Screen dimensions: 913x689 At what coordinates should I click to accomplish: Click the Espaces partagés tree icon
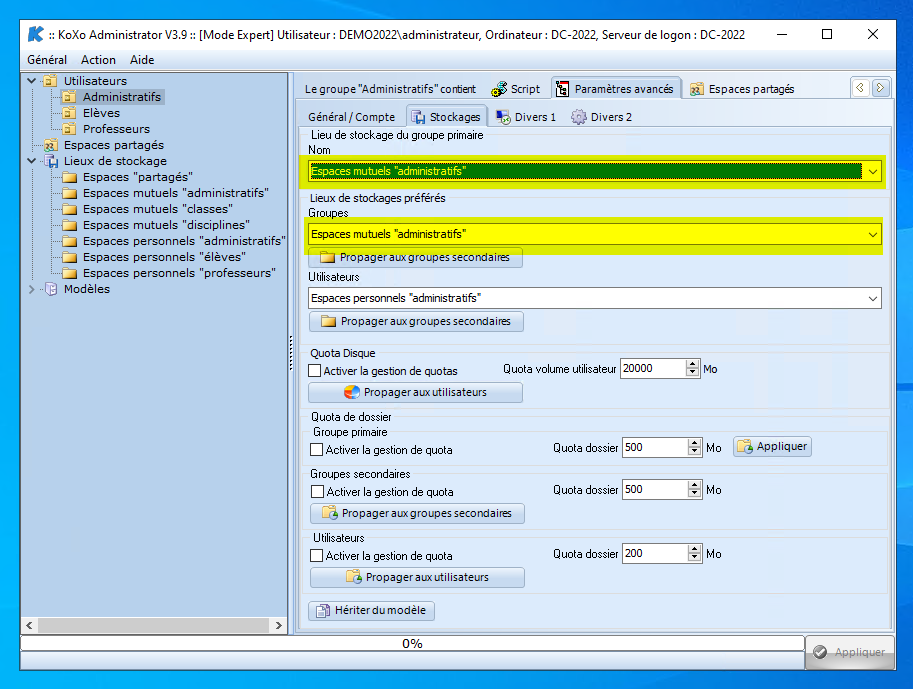pyautogui.click(x=51, y=145)
